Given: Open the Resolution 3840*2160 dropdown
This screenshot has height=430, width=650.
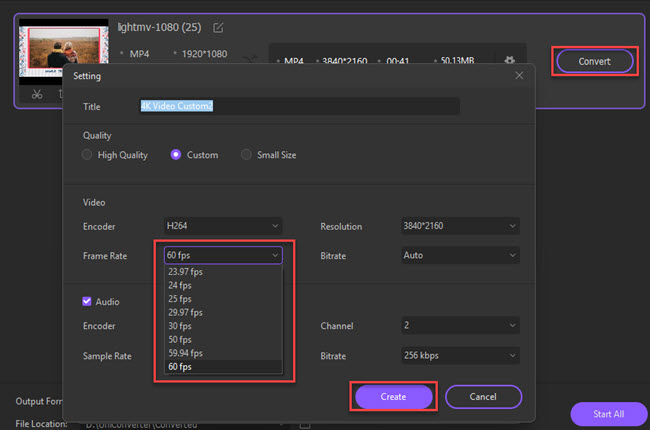Looking at the screenshot, I should click(460, 226).
